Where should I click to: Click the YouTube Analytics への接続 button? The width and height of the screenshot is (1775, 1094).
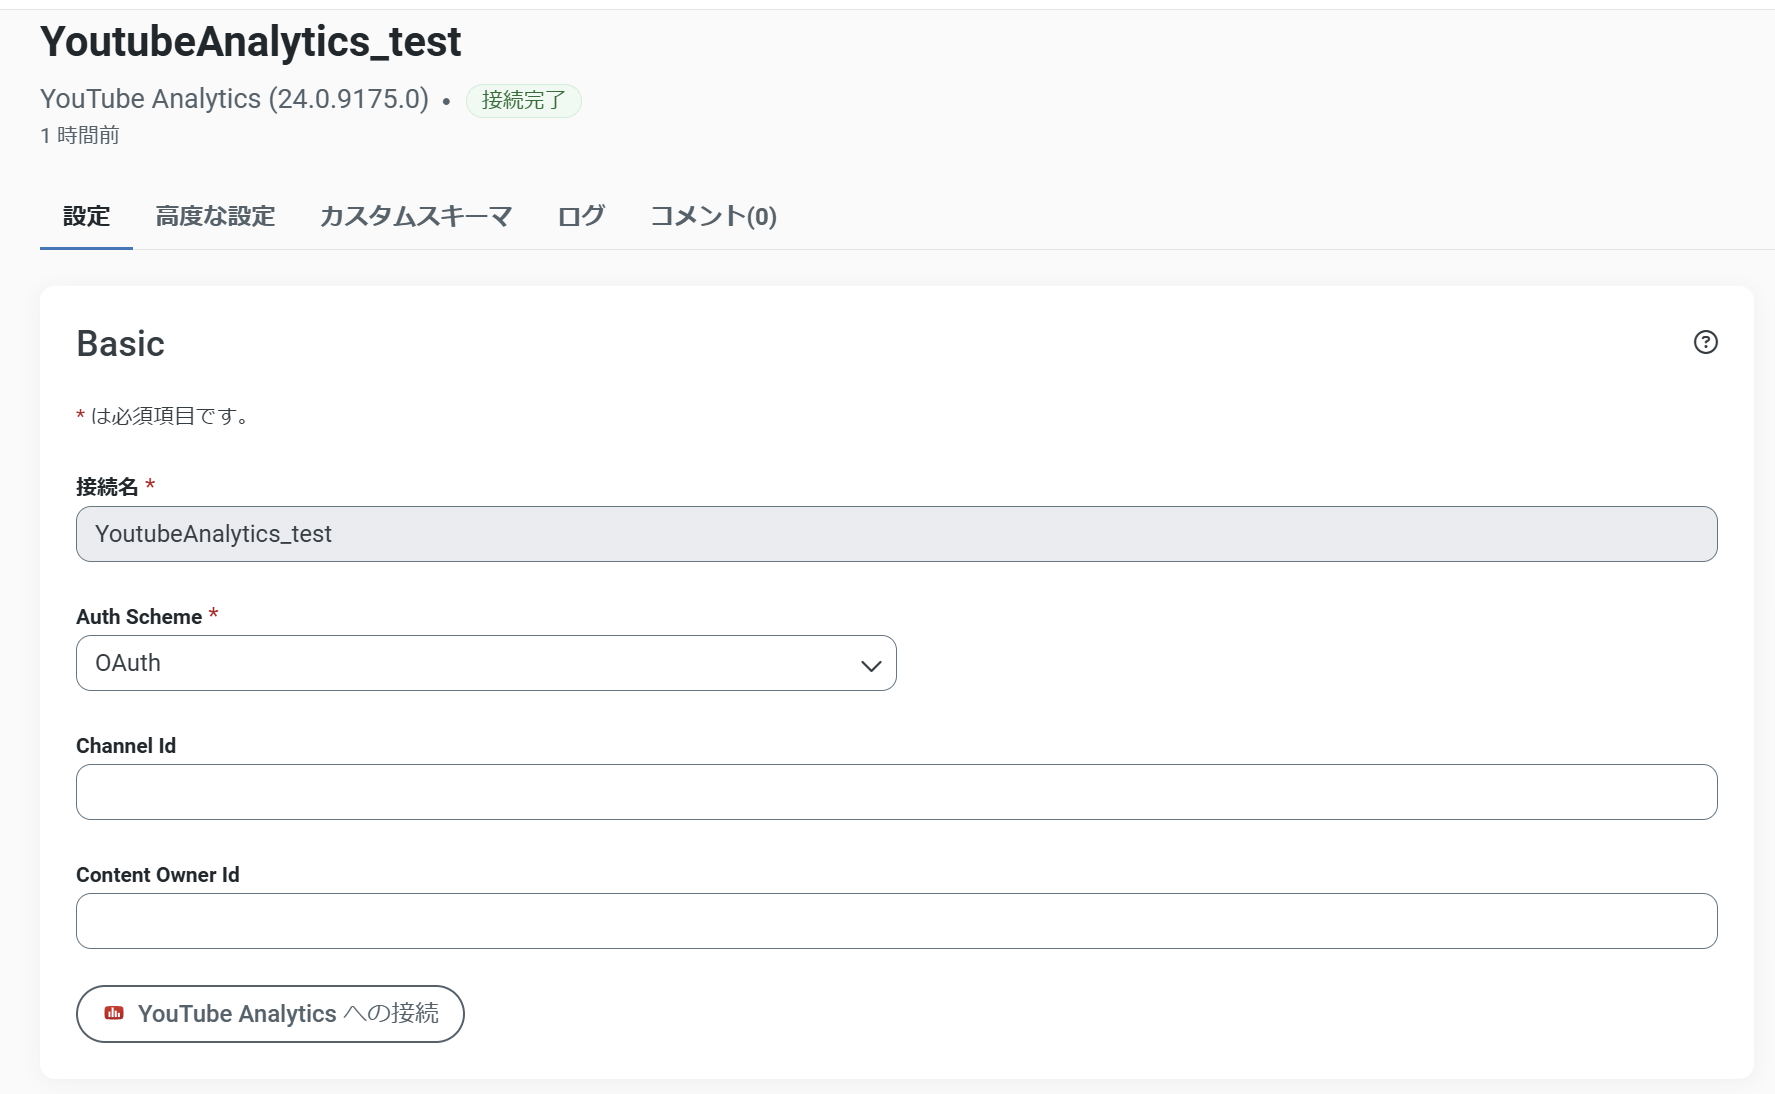coord(270,1013)
